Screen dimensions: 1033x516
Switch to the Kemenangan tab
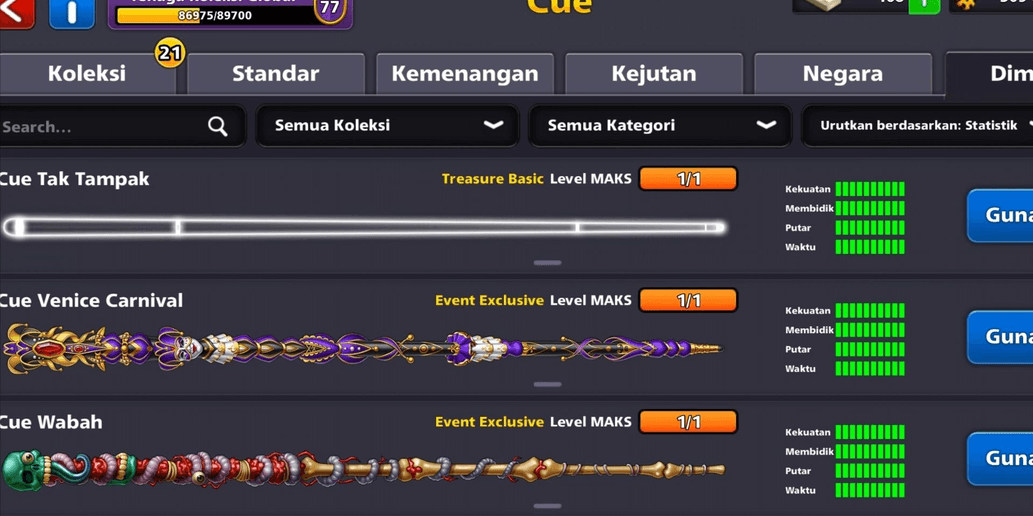[x=464, y=74]
